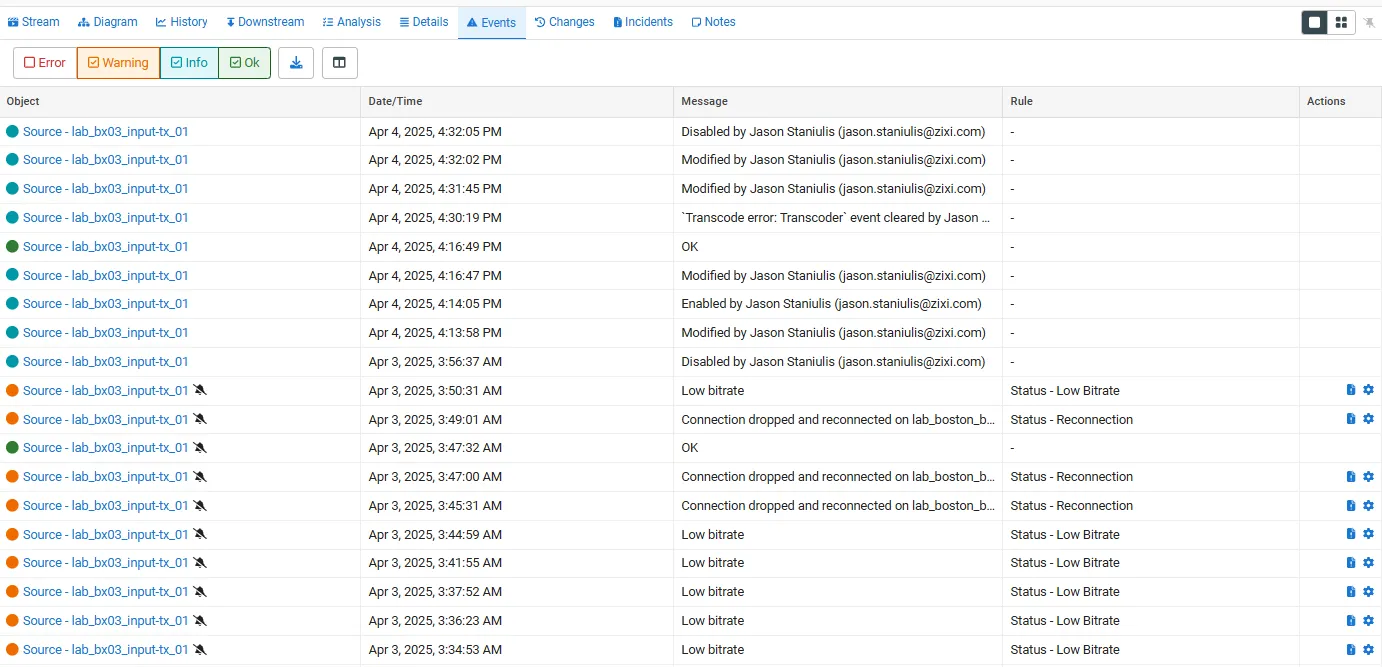Open the Details tab
Viewport: 1382px width, 667px height.
424,22
